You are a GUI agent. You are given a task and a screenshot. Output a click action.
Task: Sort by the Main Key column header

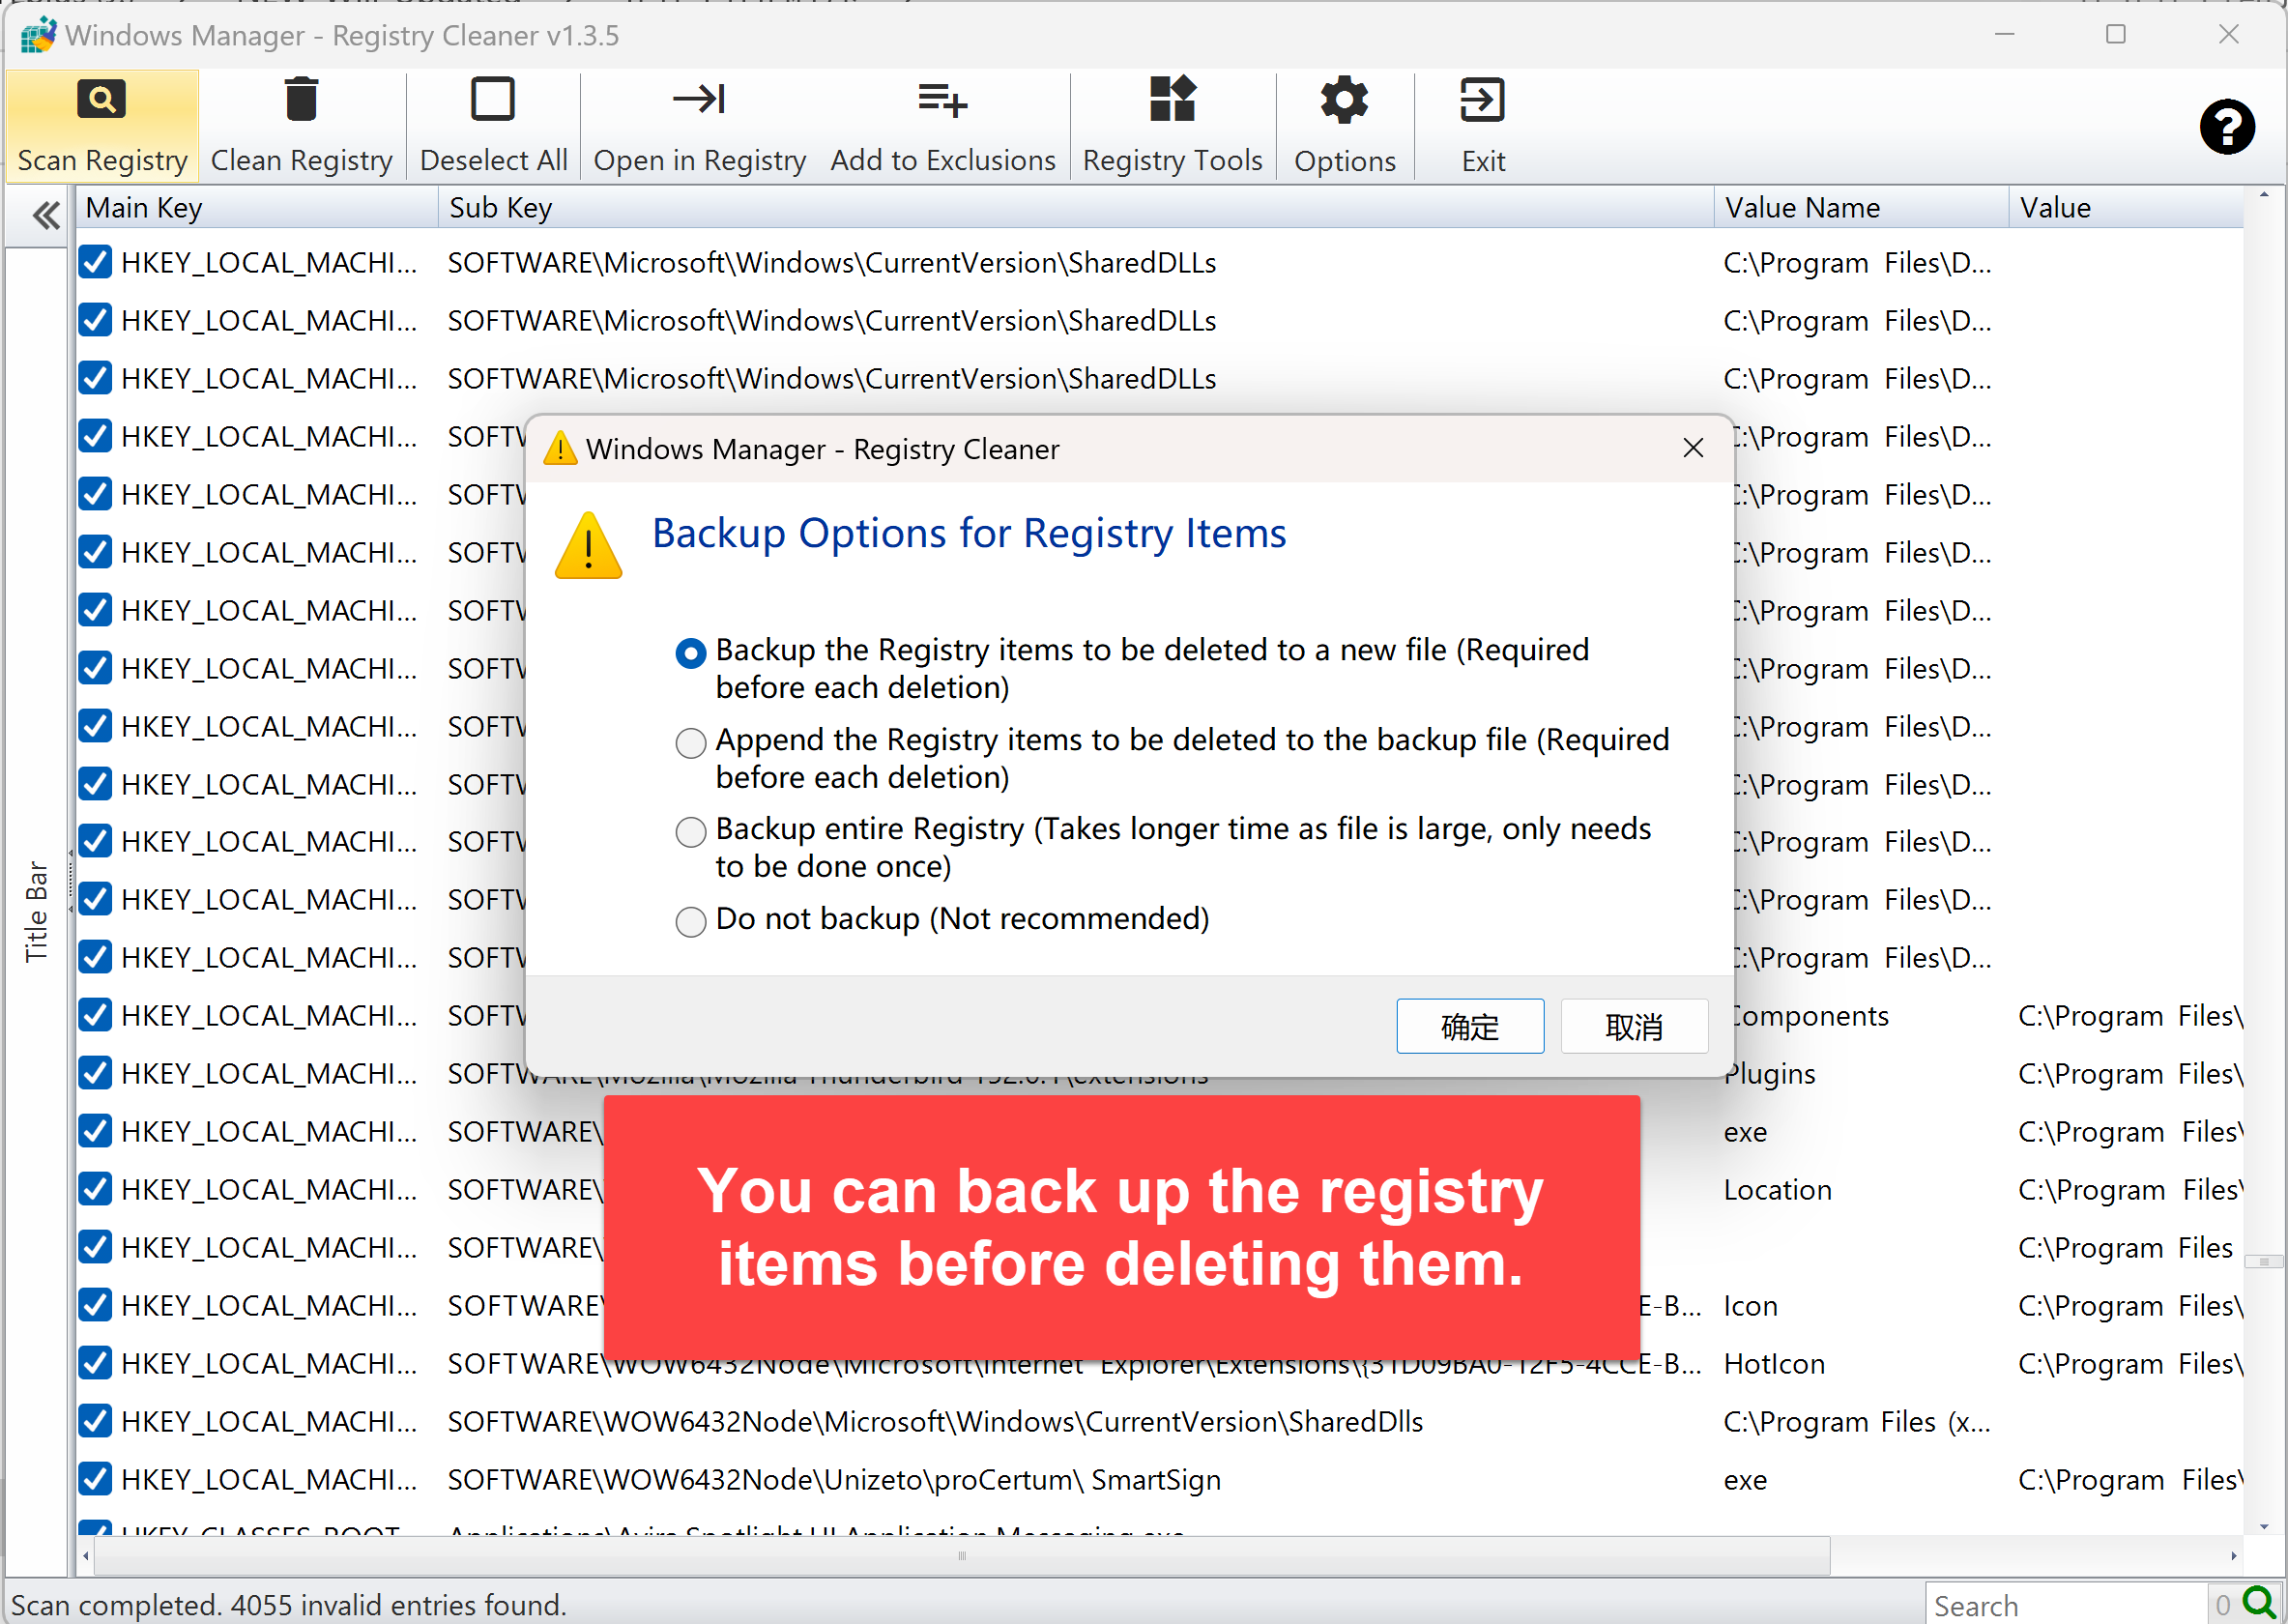pyautogui.click(x=257, y=208)
